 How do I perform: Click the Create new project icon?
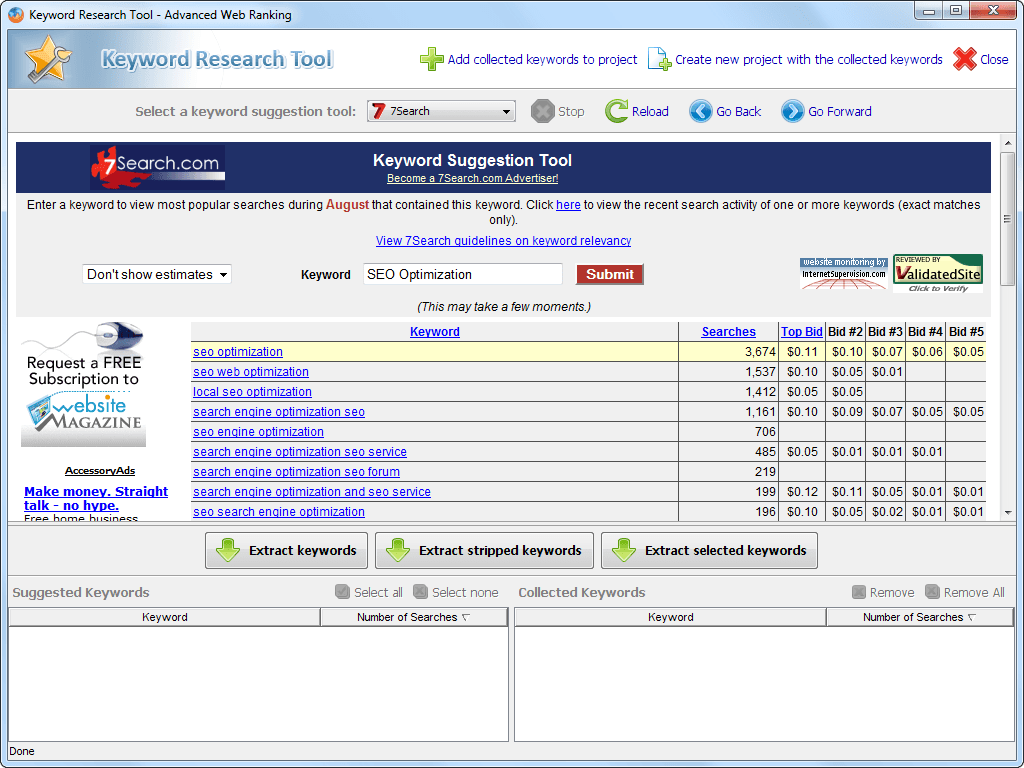658,60
